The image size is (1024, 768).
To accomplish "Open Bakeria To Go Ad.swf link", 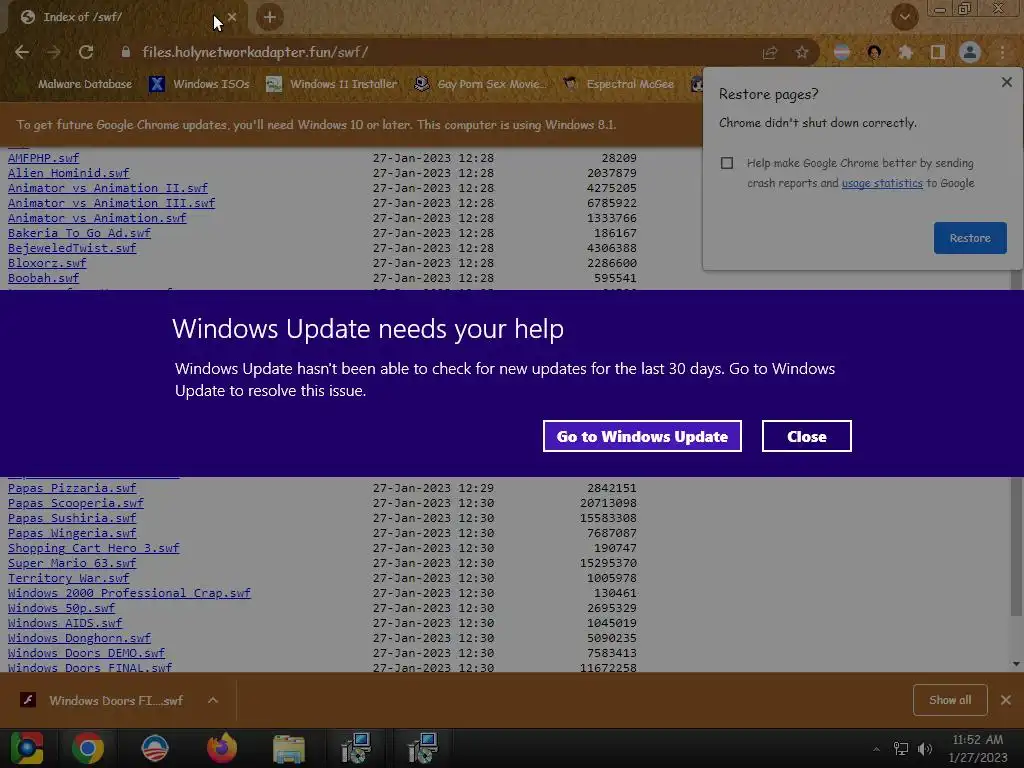I will (x=79, y=233).
